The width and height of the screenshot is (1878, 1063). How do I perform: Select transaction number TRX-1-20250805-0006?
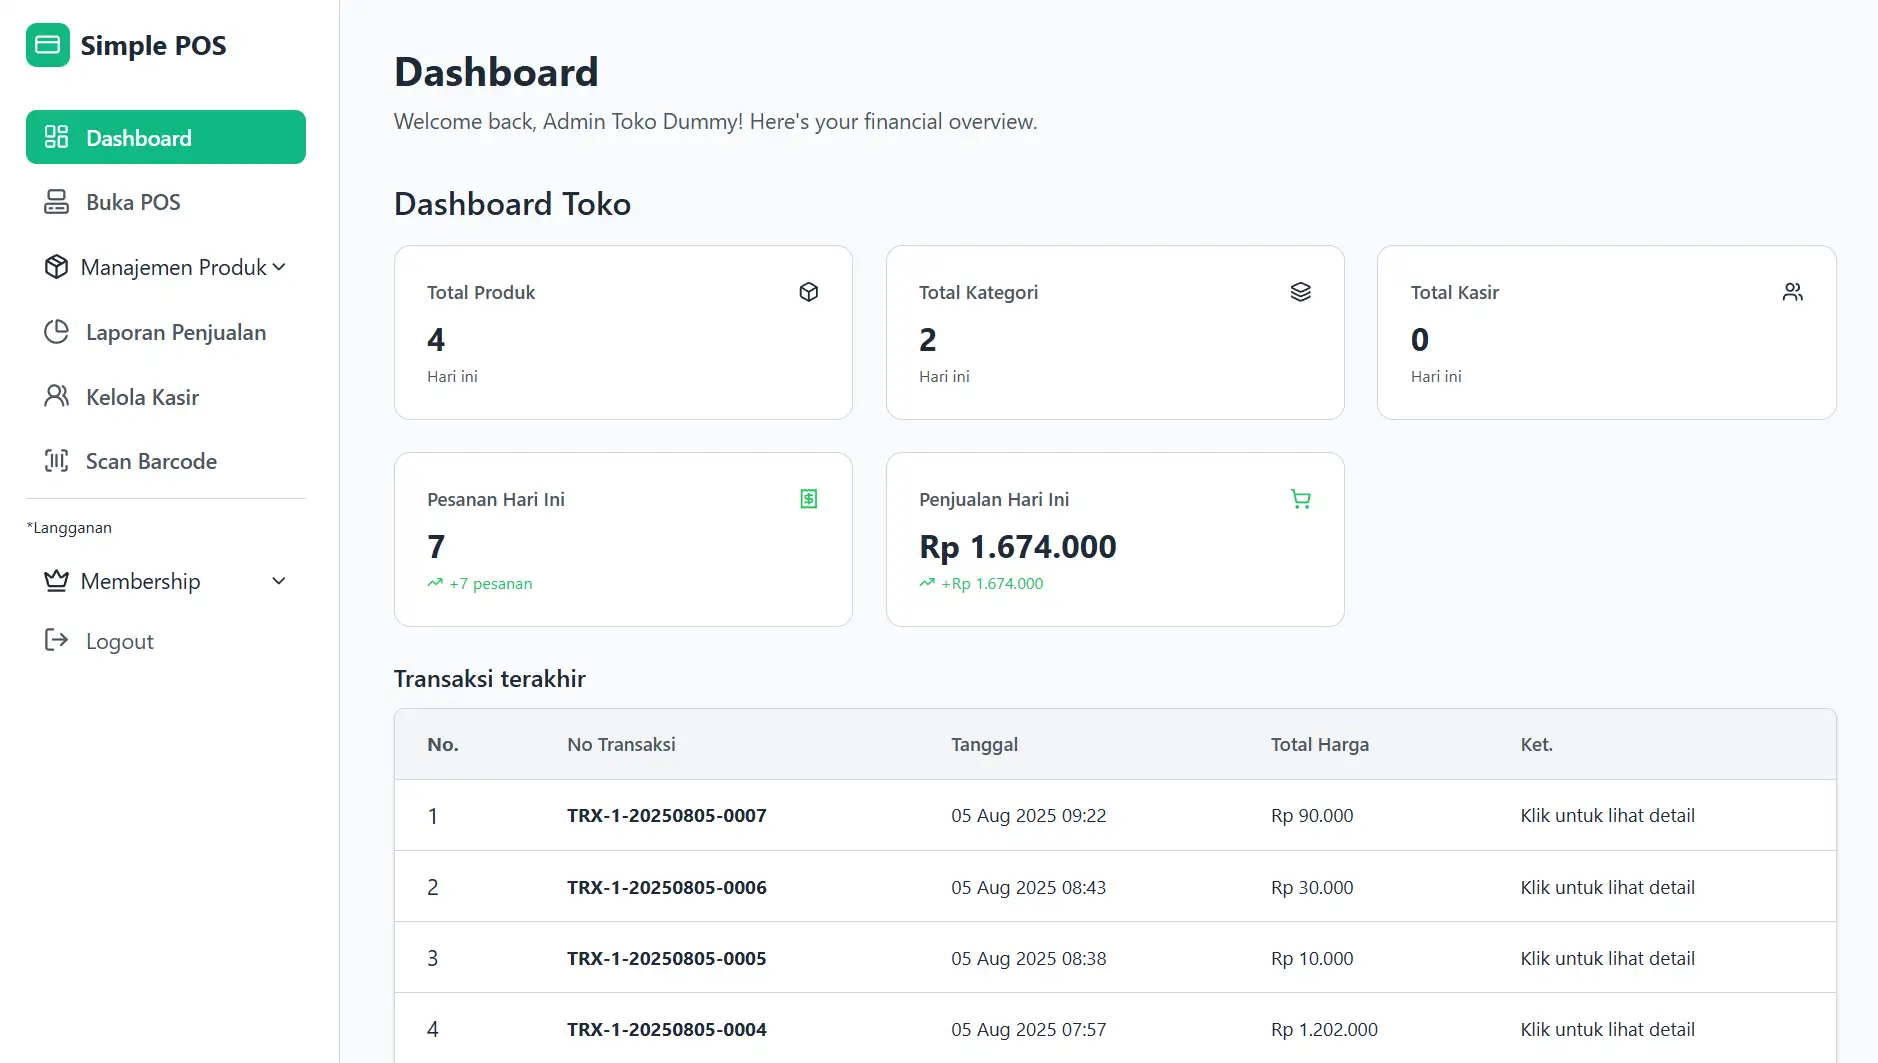(667, 887)
